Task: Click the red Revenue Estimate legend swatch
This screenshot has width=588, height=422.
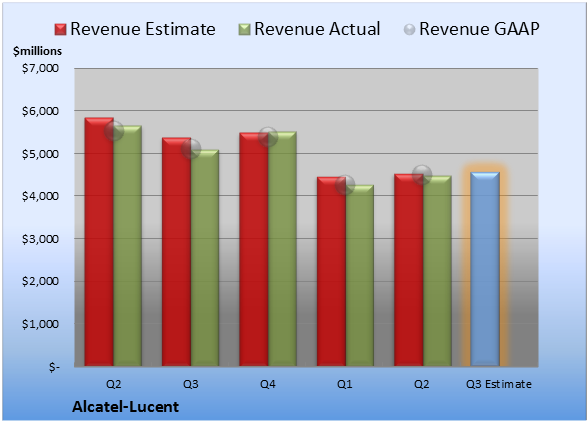Action: 60,30
